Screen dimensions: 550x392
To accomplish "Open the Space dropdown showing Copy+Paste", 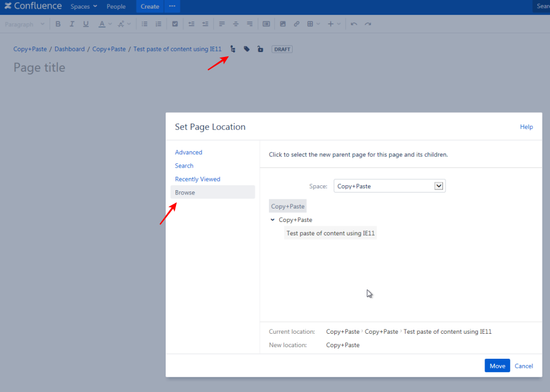I will click(389, 186).
